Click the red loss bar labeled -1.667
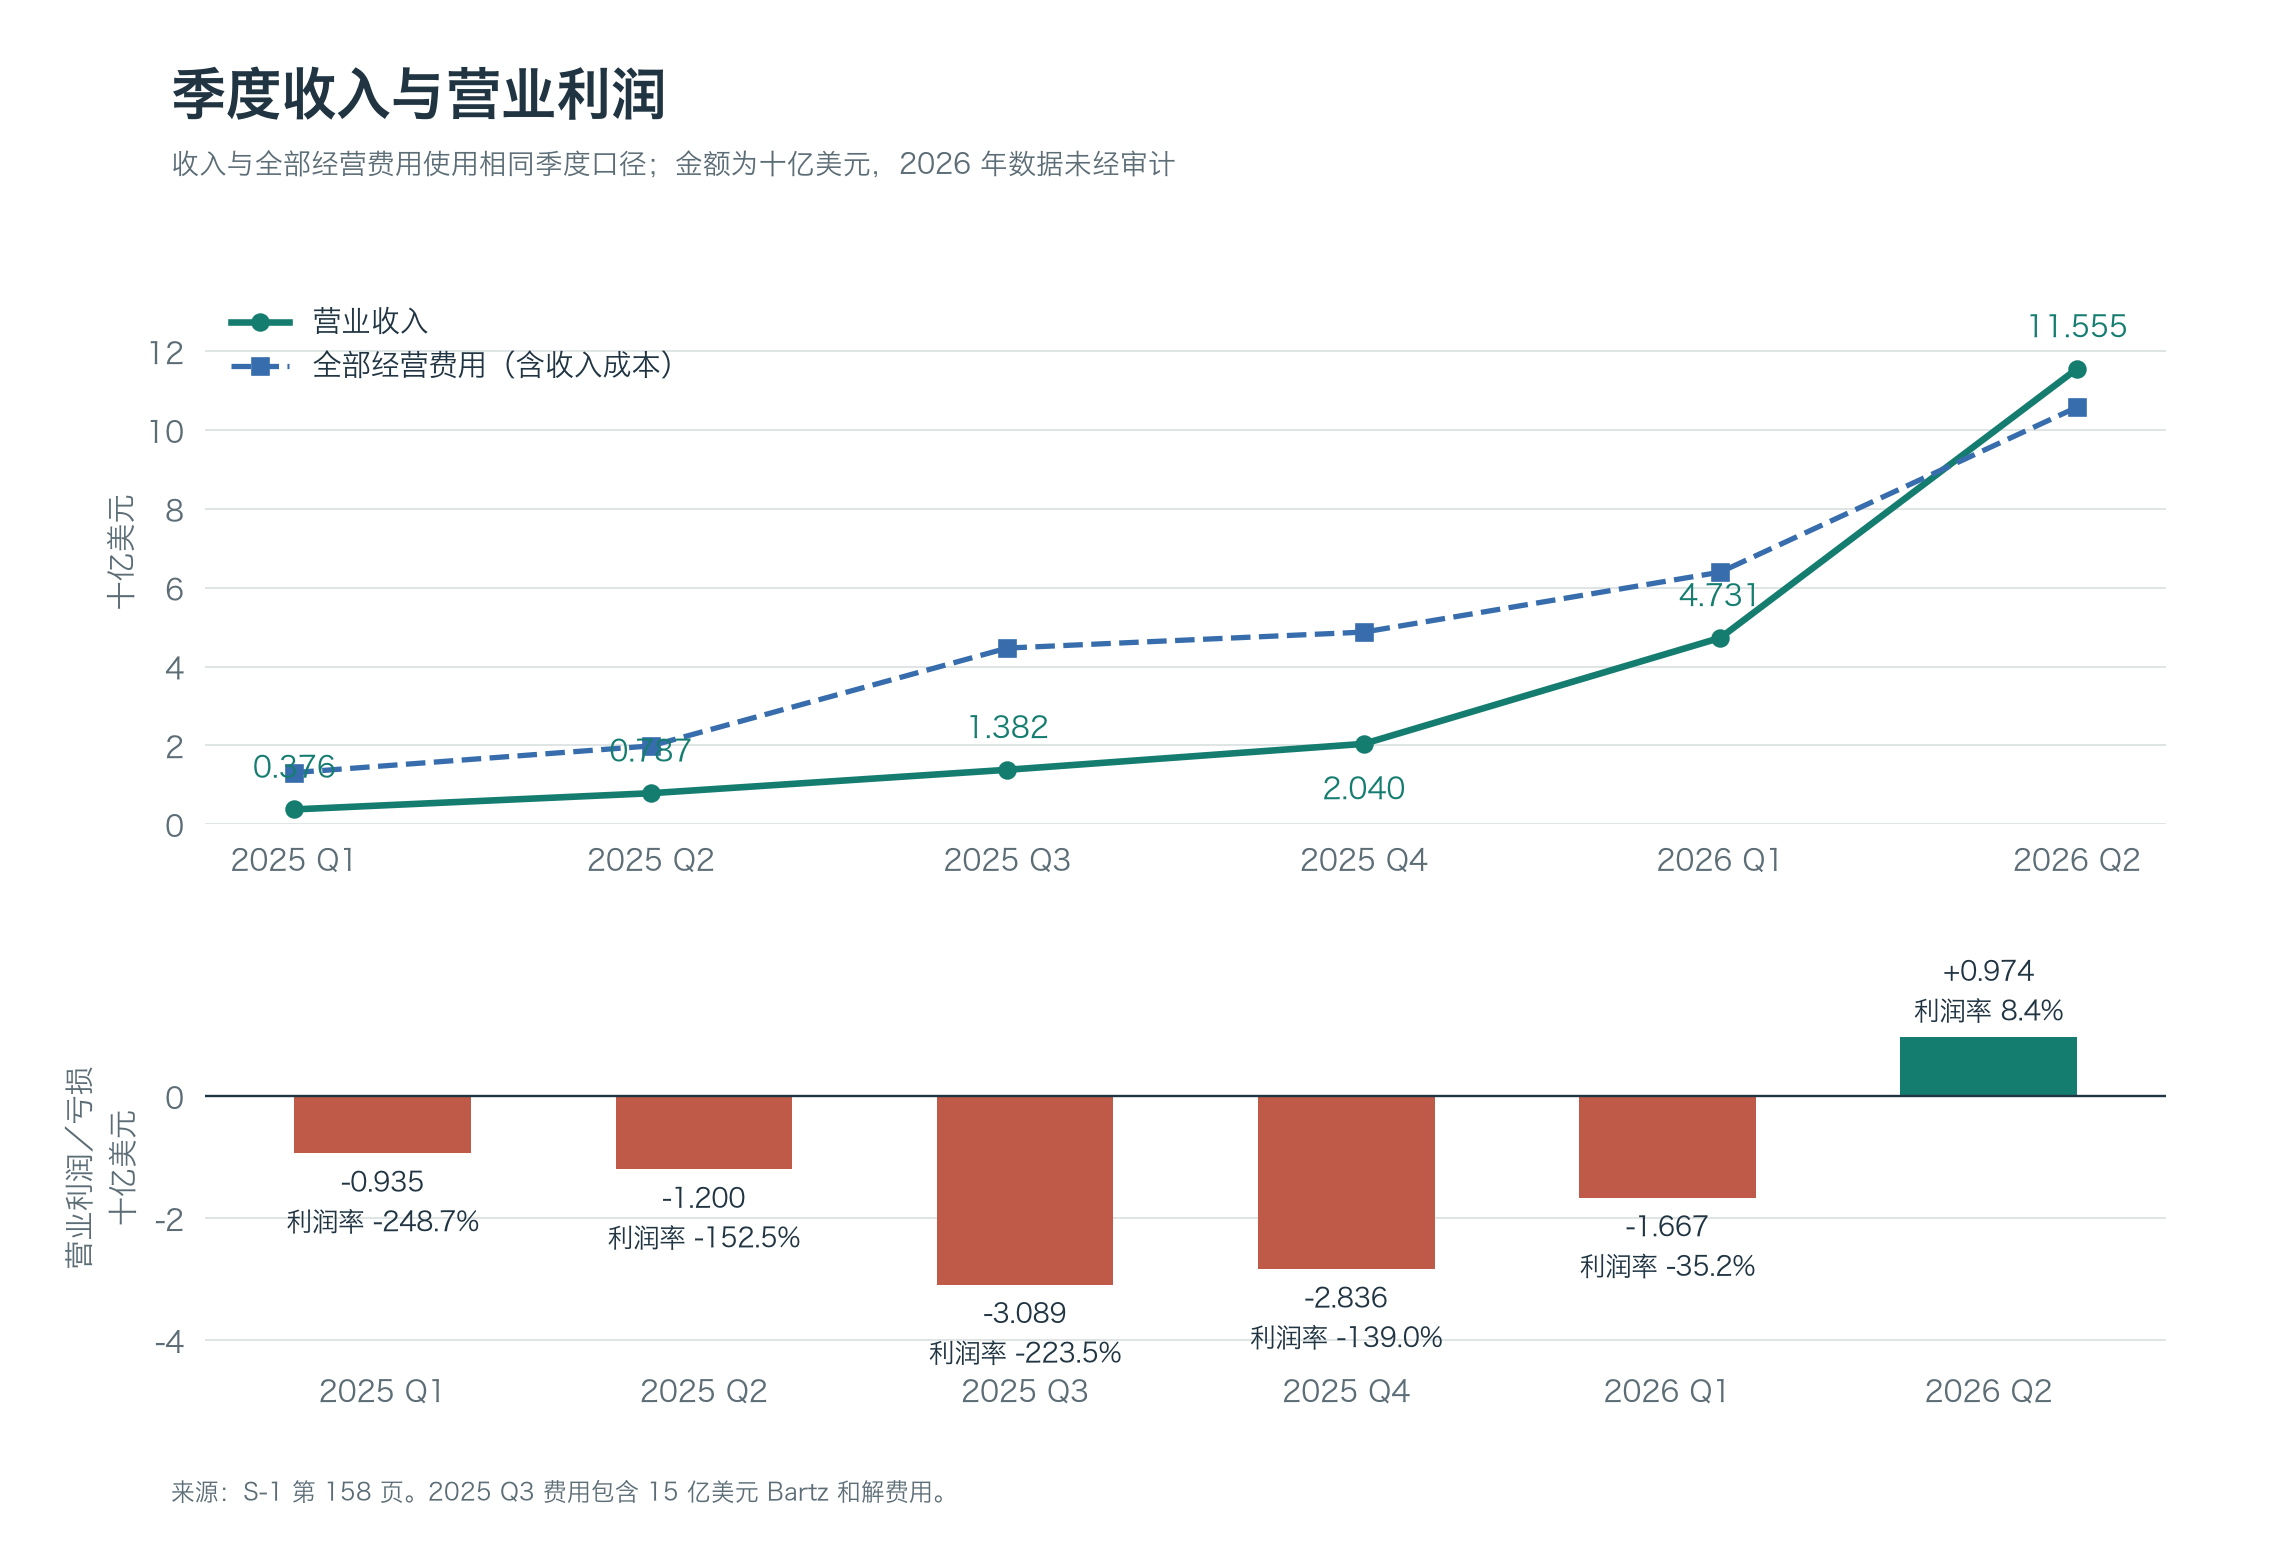Image resolution: width=2280 pixels, height=1558 pixels. click(x=1667, y=1147)
